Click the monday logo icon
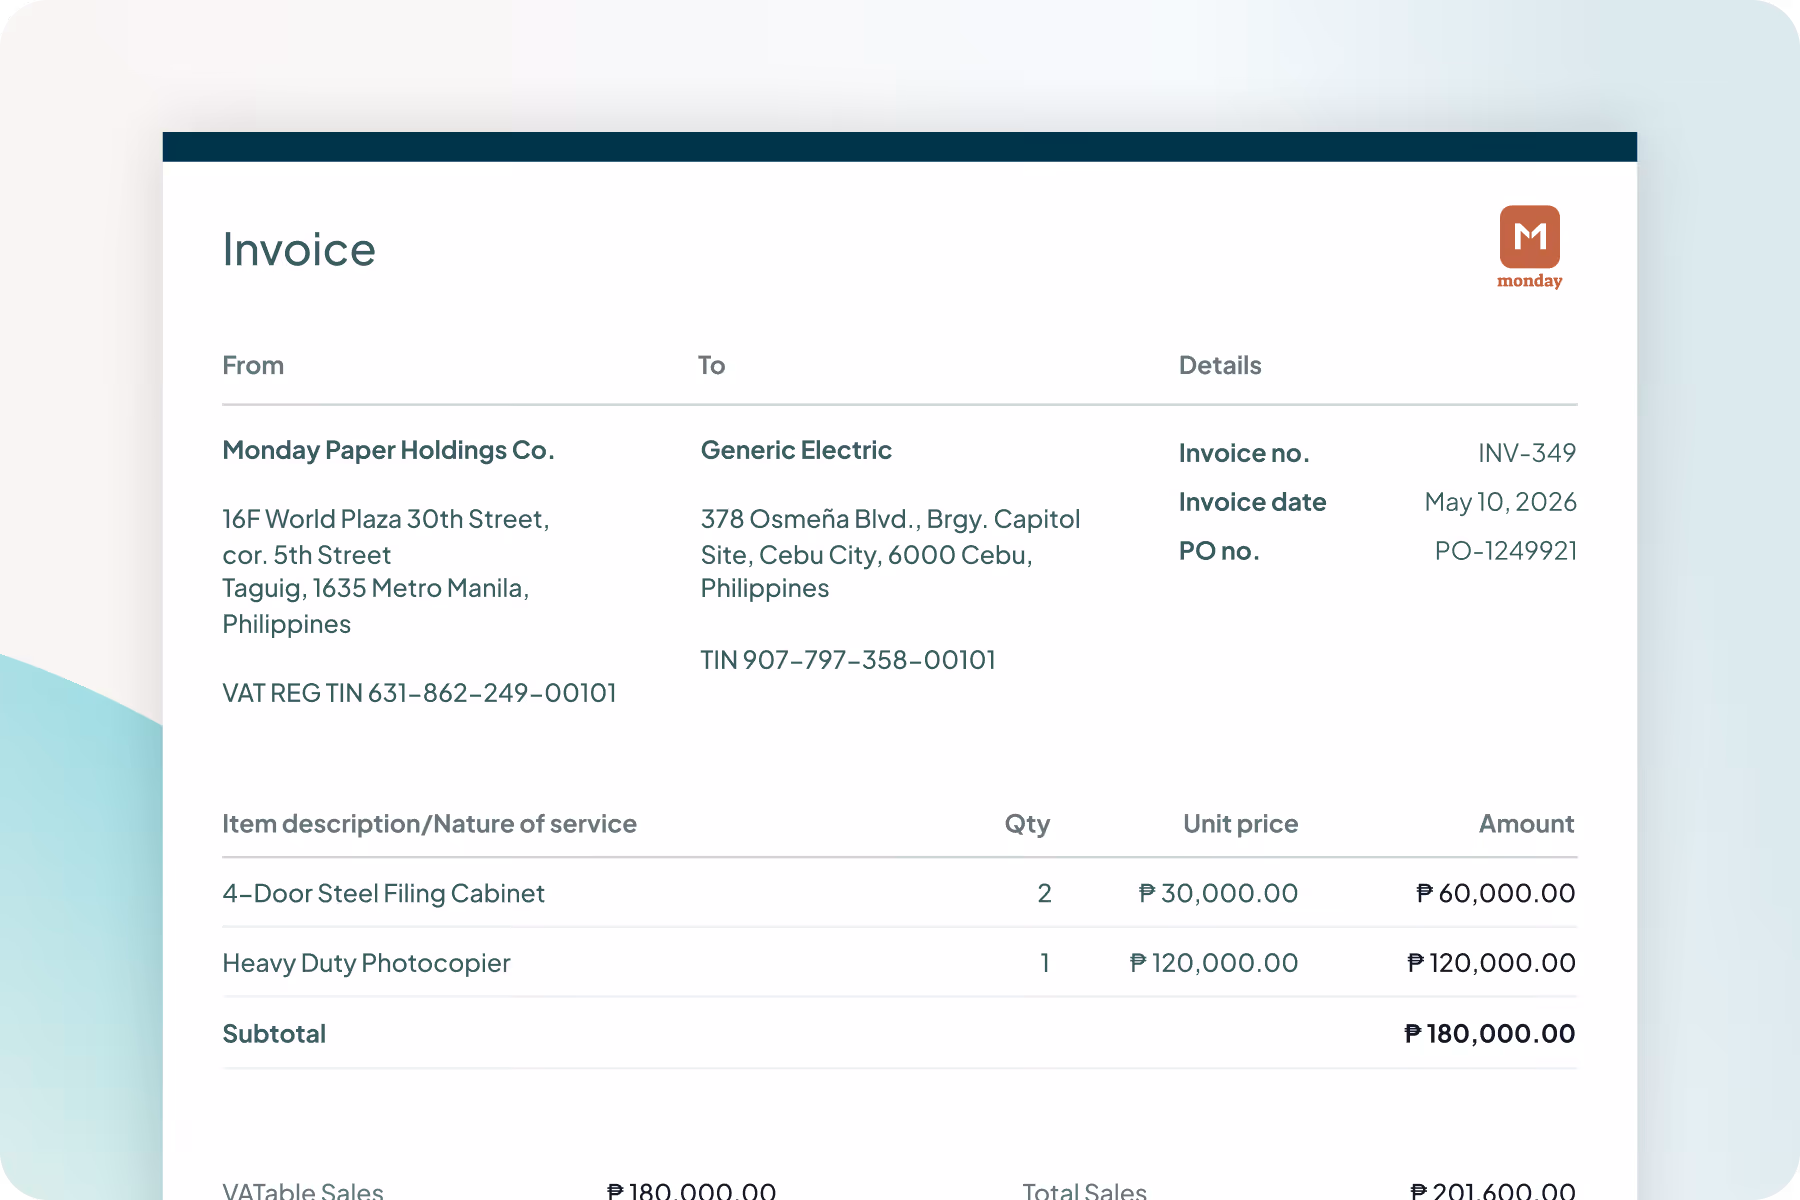 (1529, 247)
